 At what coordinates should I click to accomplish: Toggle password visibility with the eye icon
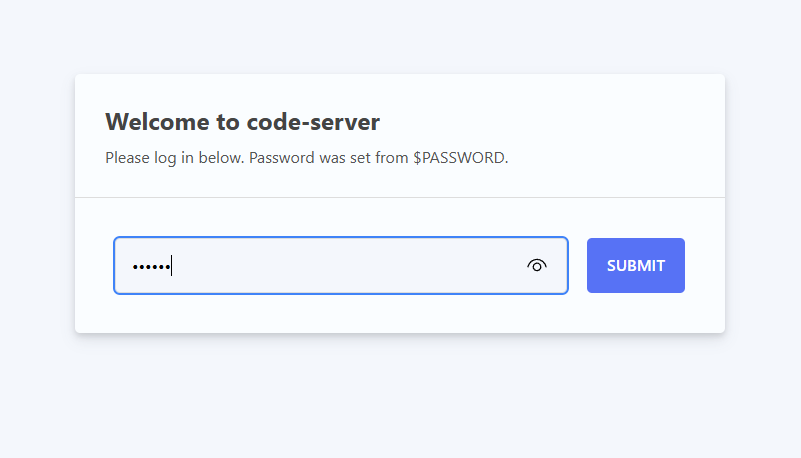[537, 266]
